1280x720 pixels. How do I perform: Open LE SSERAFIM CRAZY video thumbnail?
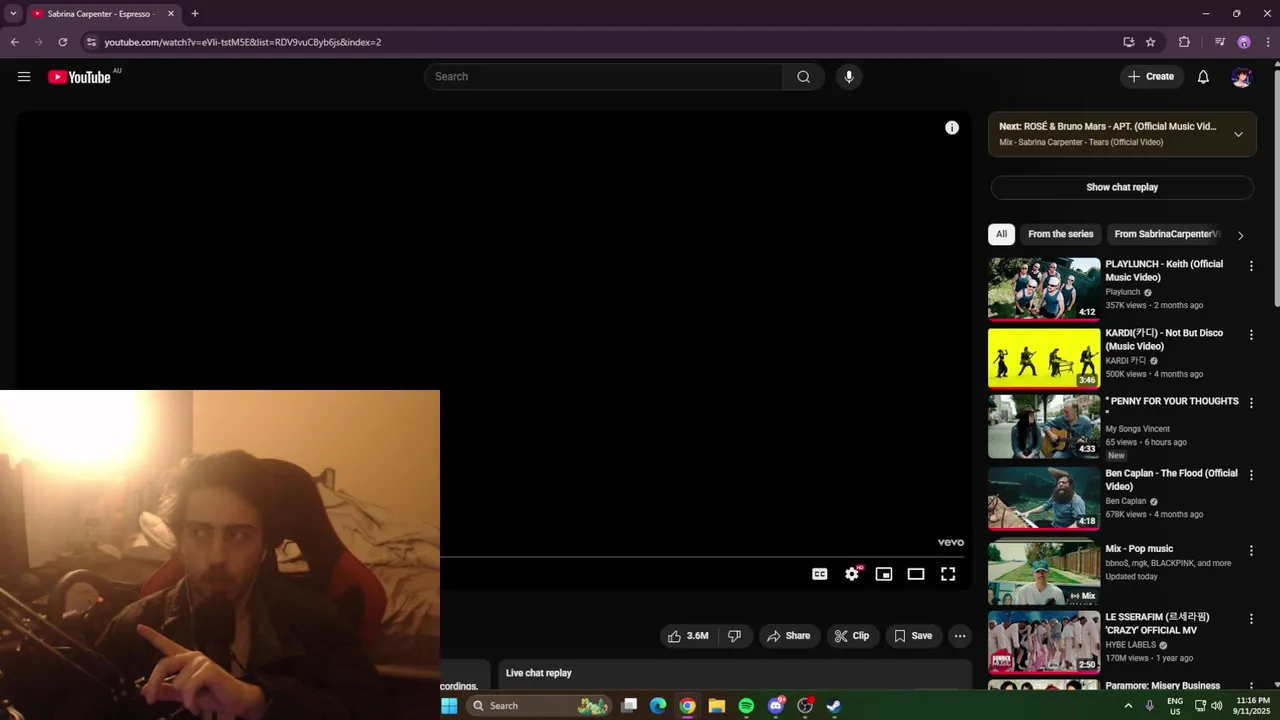1044,642
